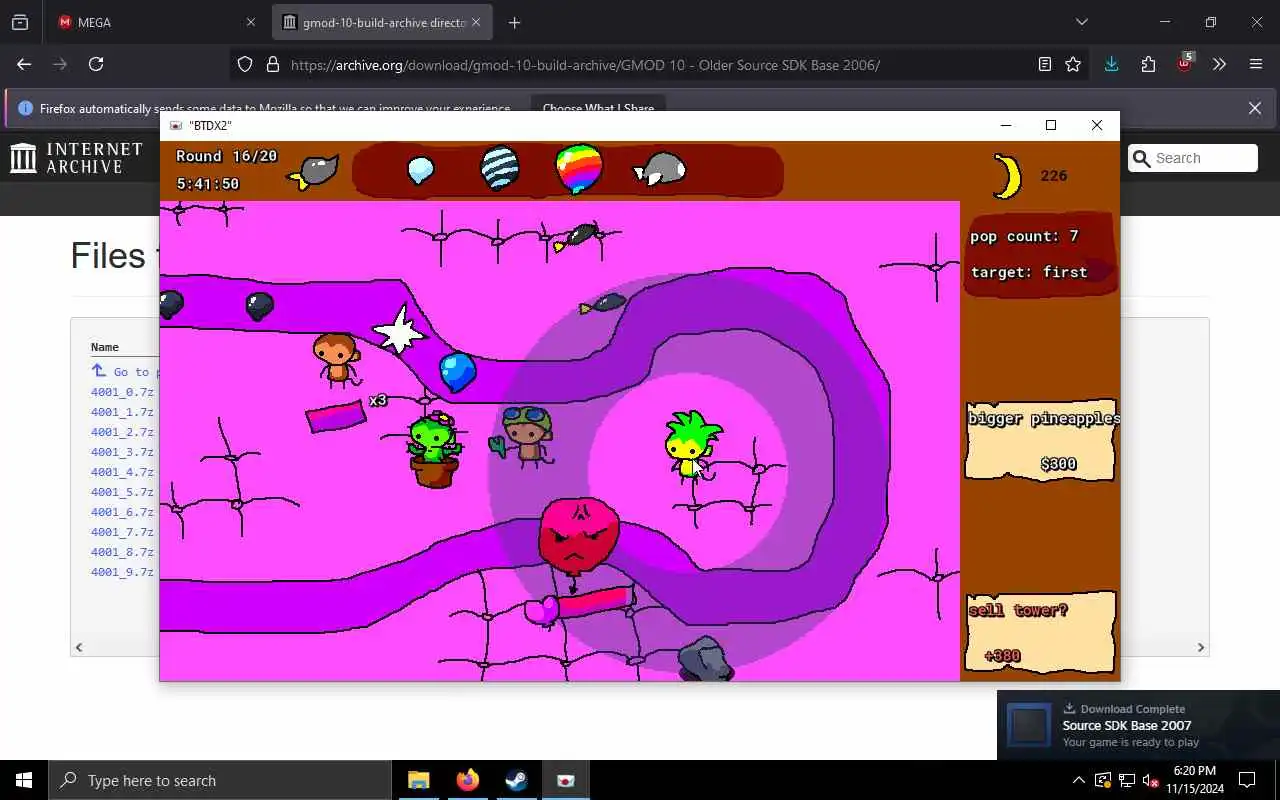This screenshot has height=800, width=1280.
Task: Click the white star pop burst
Action: click(x=399, y=331)
